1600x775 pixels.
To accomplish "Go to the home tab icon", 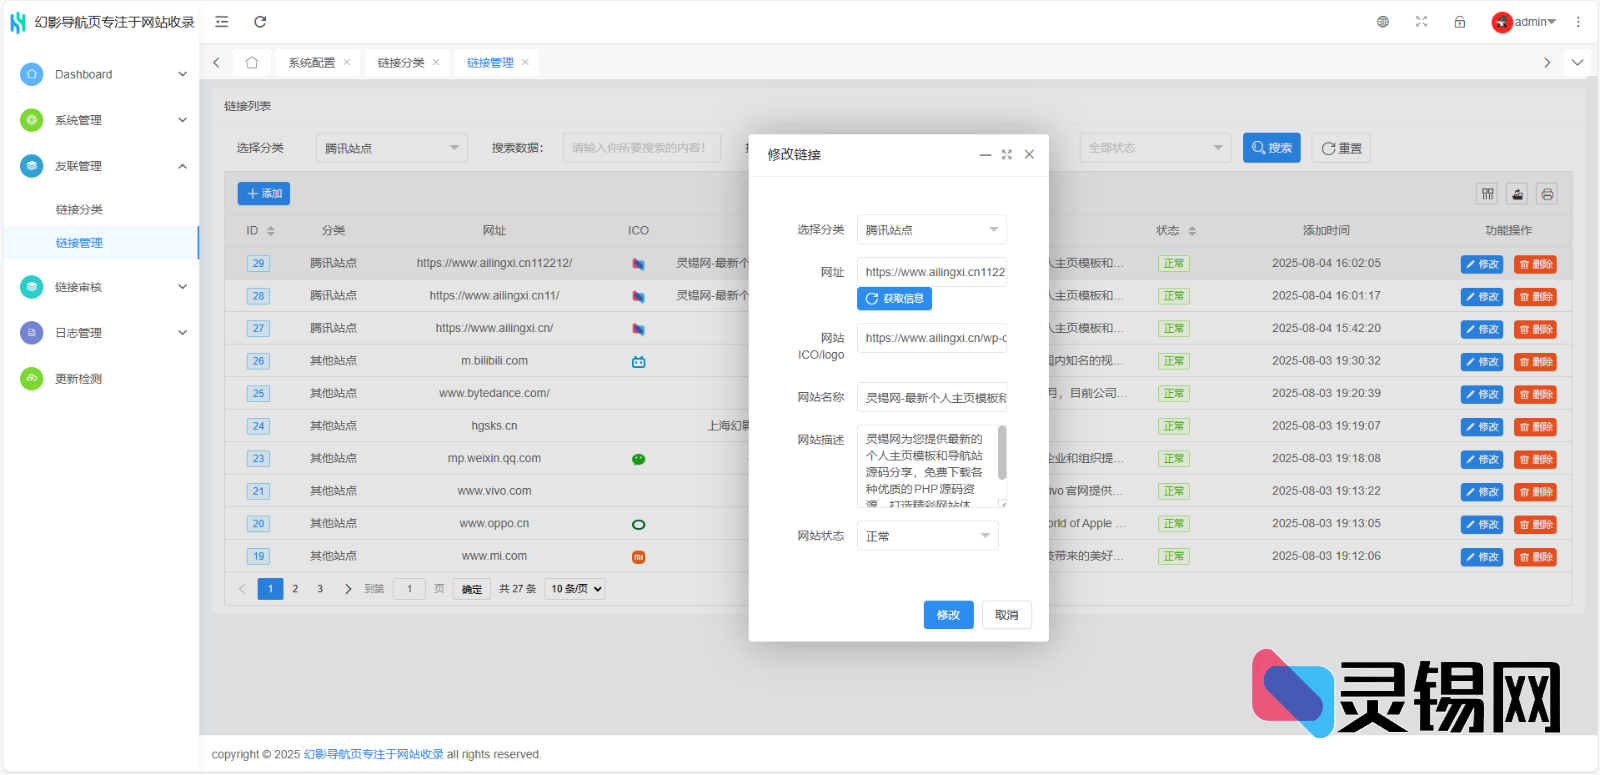I will click(252, 63).
